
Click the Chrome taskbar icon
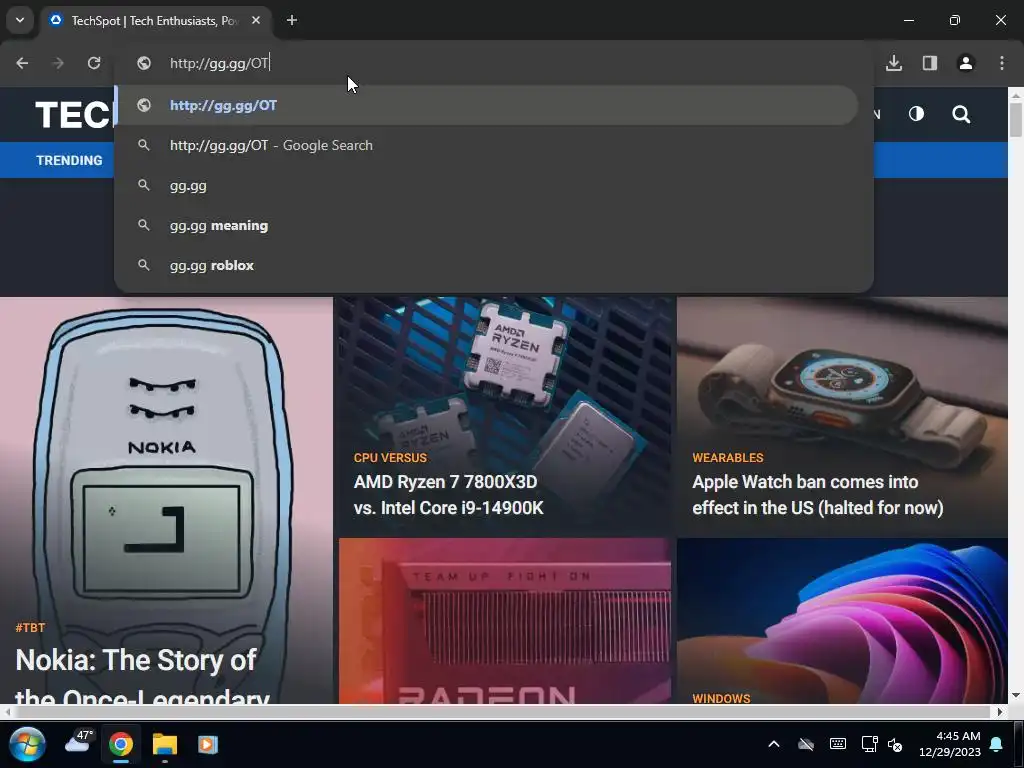pyautogui.click(x=121, y=744)
